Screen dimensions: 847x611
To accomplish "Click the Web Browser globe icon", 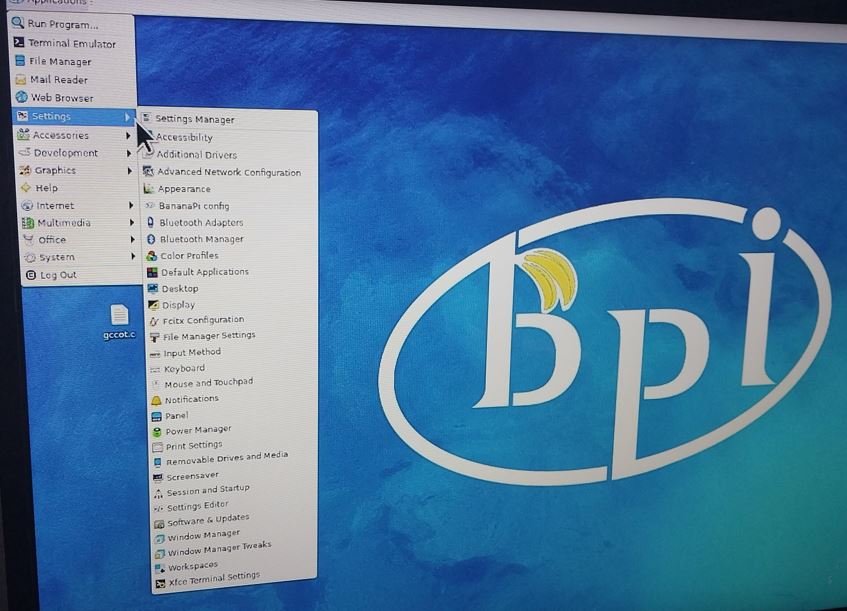I will [22, 97].
